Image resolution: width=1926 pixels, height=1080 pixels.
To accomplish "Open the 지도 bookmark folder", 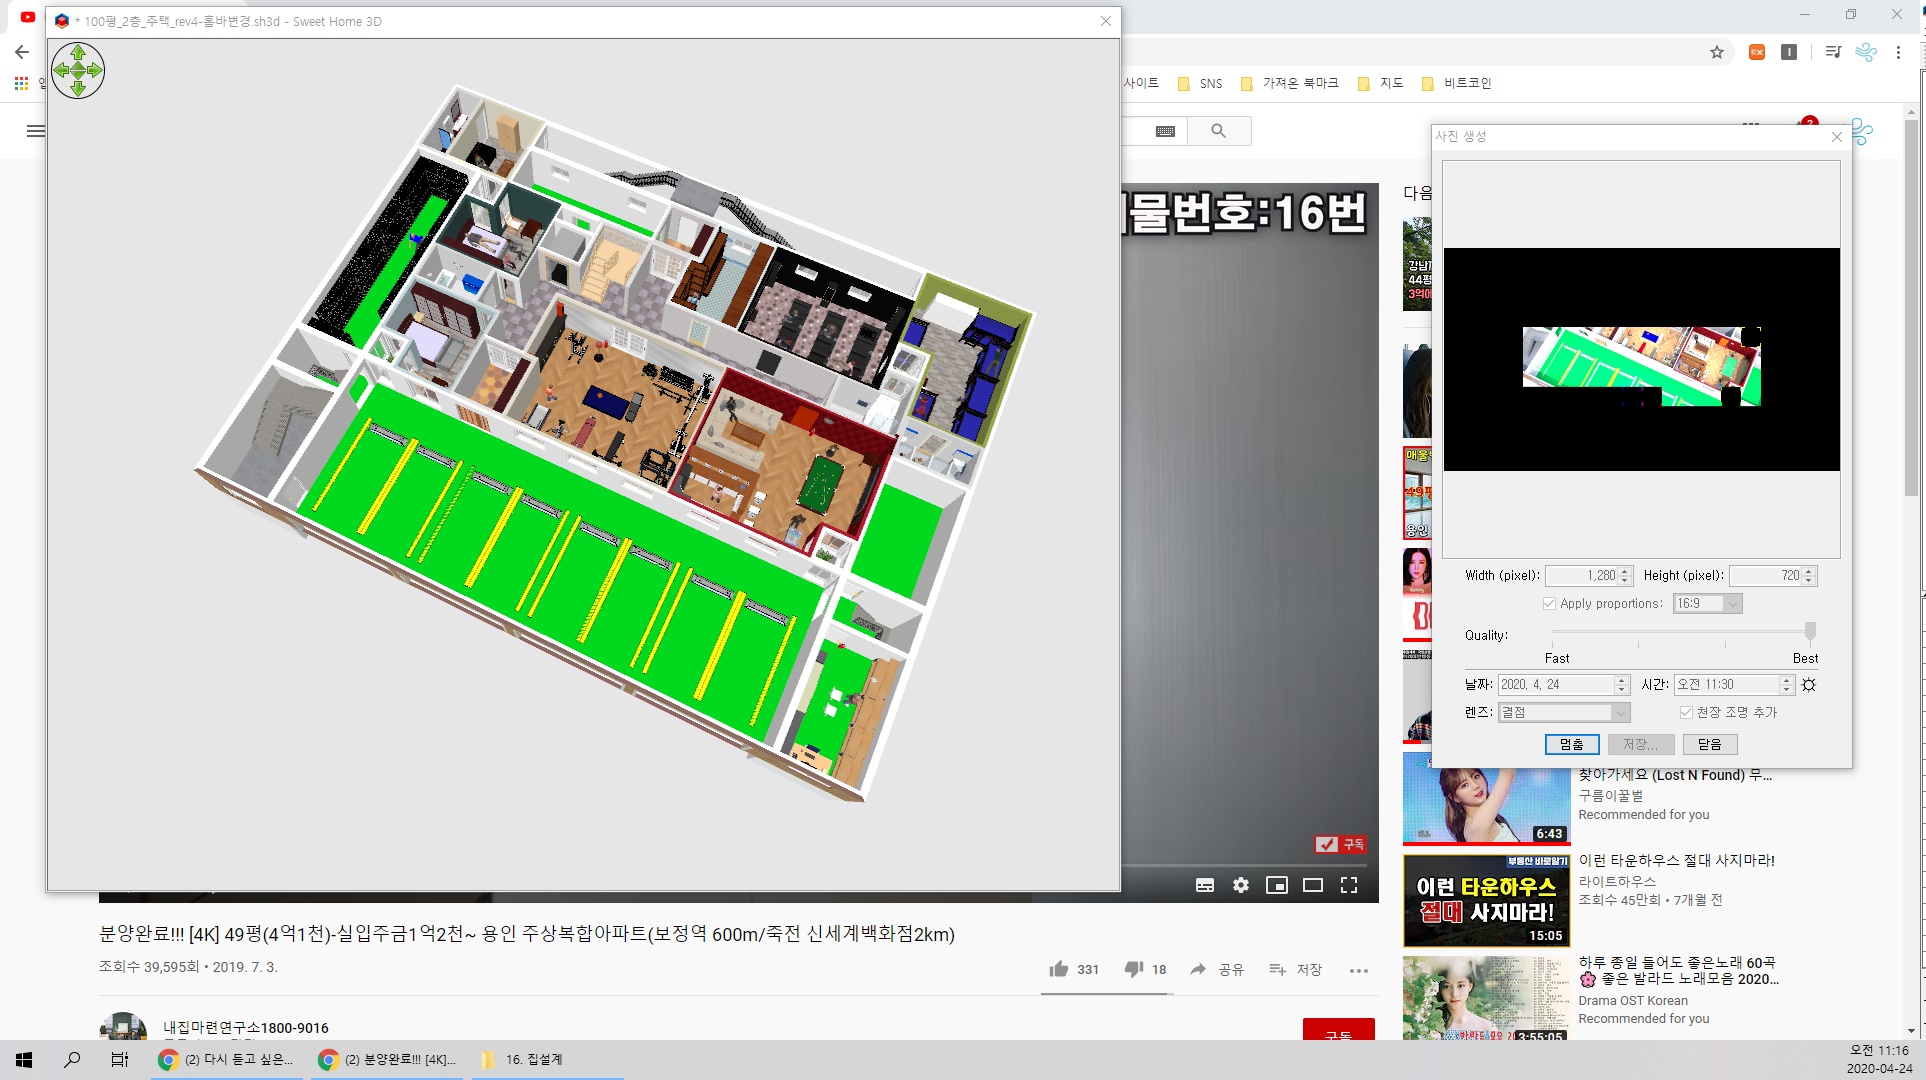I will point(1381,83).
